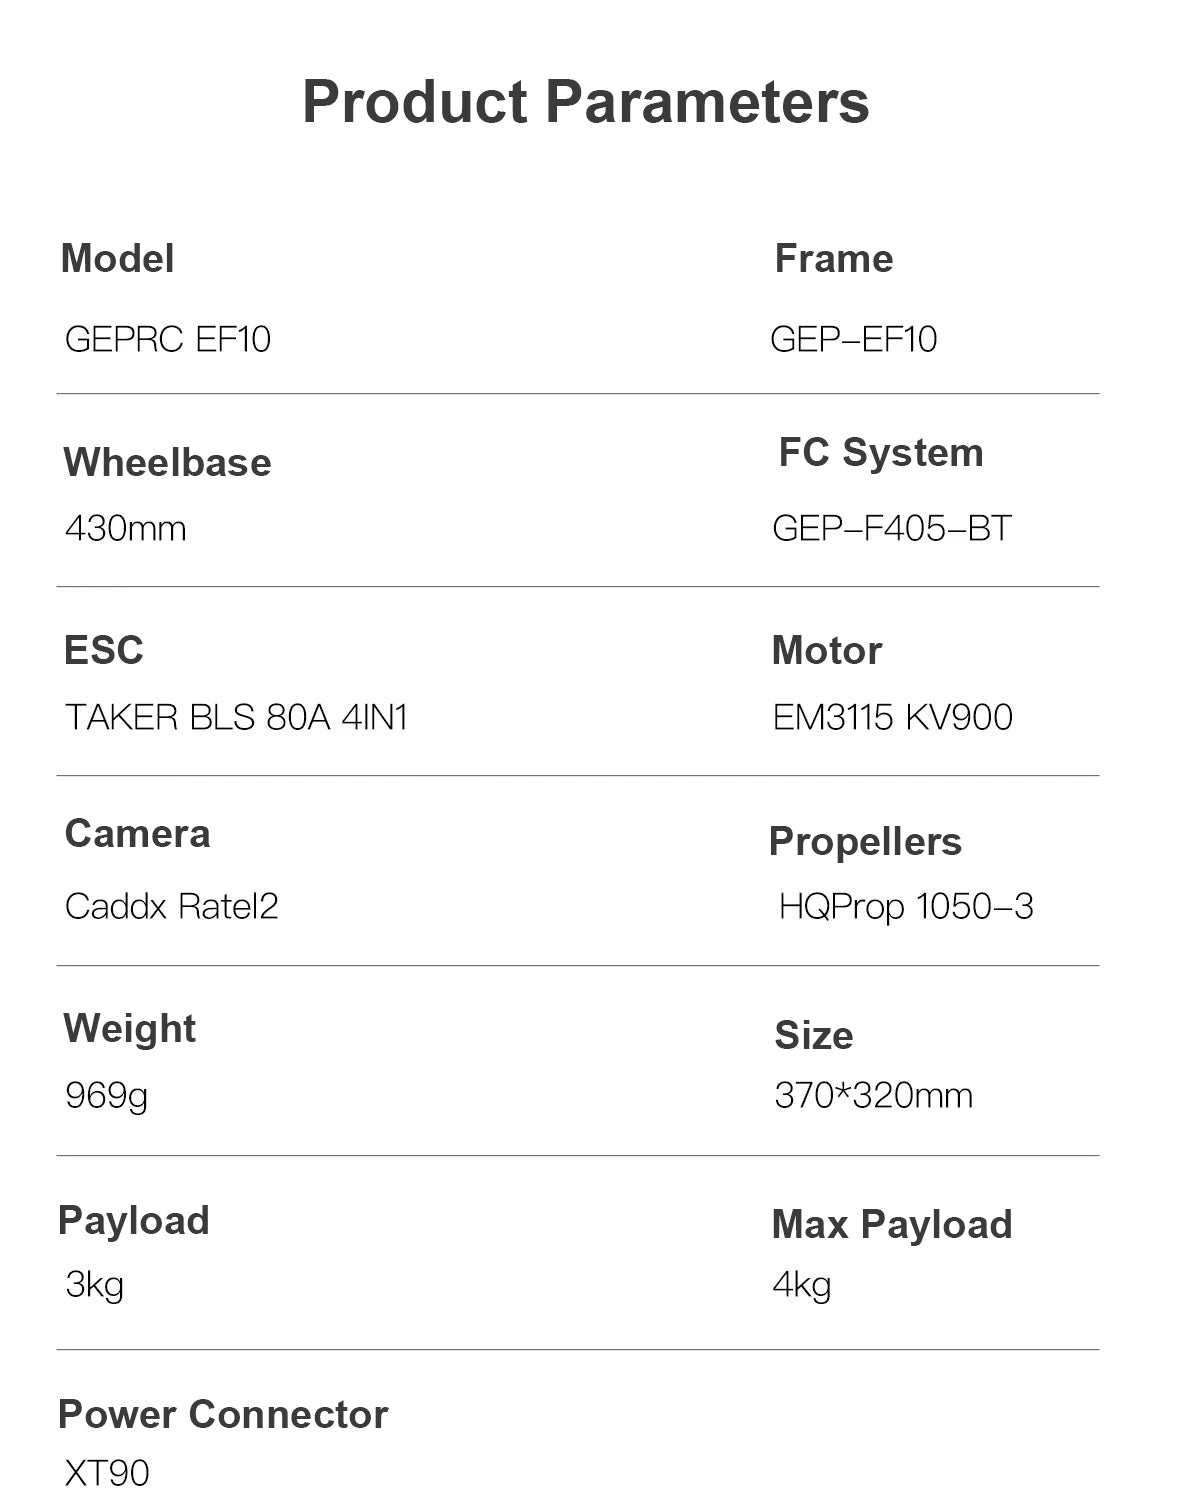Viewport: 1200px width, 1511px height.
Task: Select the GEPRC EF10 model value
Action: [167, 340]
